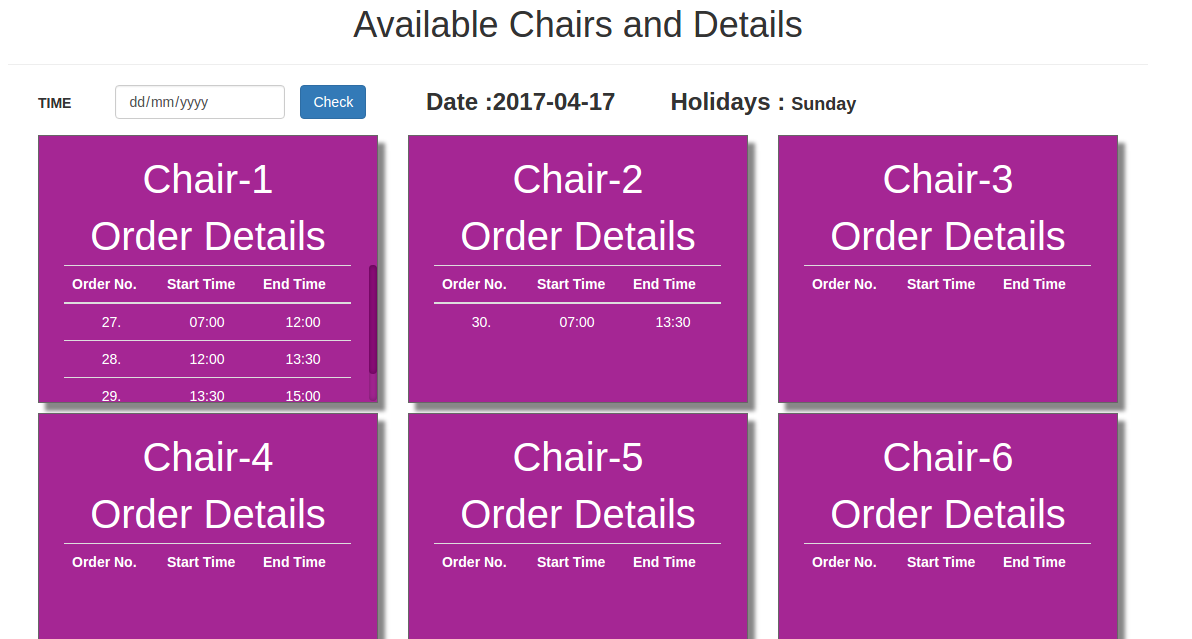Screen dimensions: 1192x639
Task: Select the Chair-1 card heading
Action: pos(208,180)
